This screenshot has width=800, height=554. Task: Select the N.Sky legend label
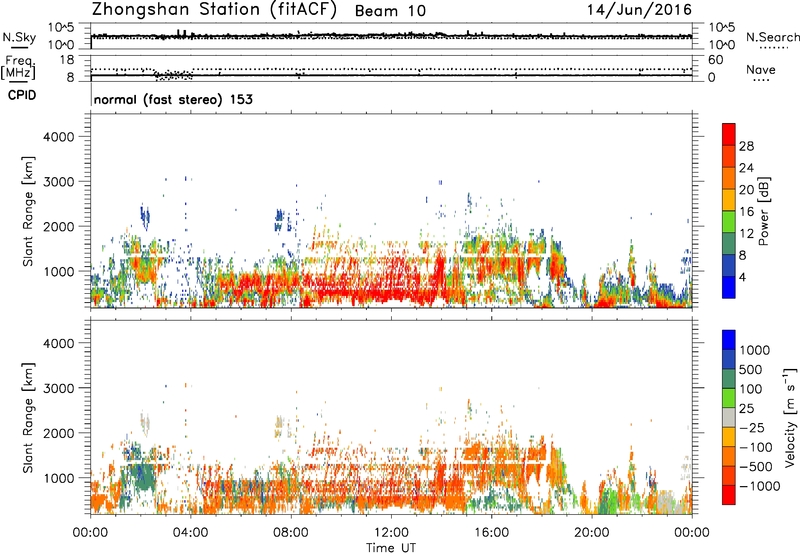click(x=19, y=37)
